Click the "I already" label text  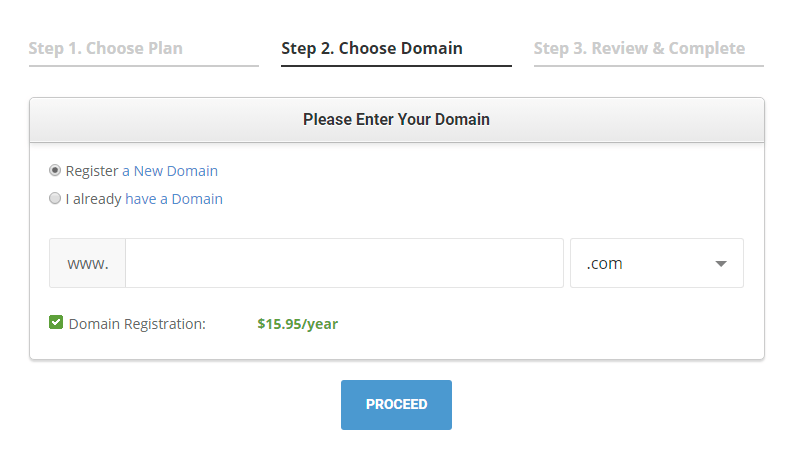point(94,199)
